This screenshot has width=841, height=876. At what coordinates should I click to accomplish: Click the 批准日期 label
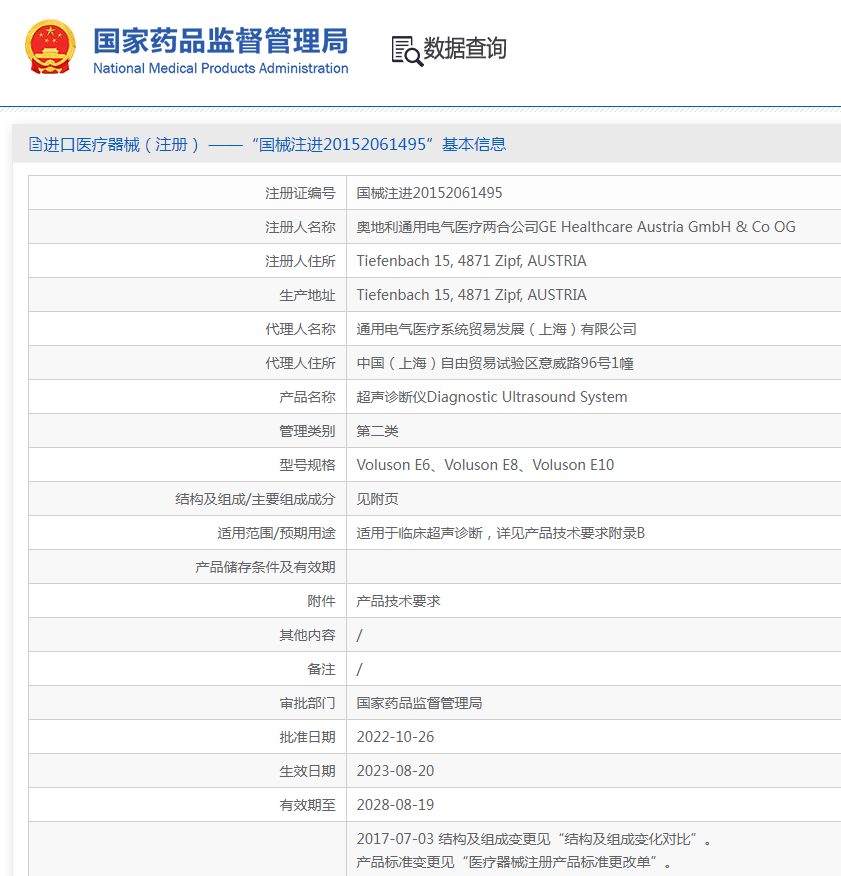pyautogui.click(x=307, y=737)
